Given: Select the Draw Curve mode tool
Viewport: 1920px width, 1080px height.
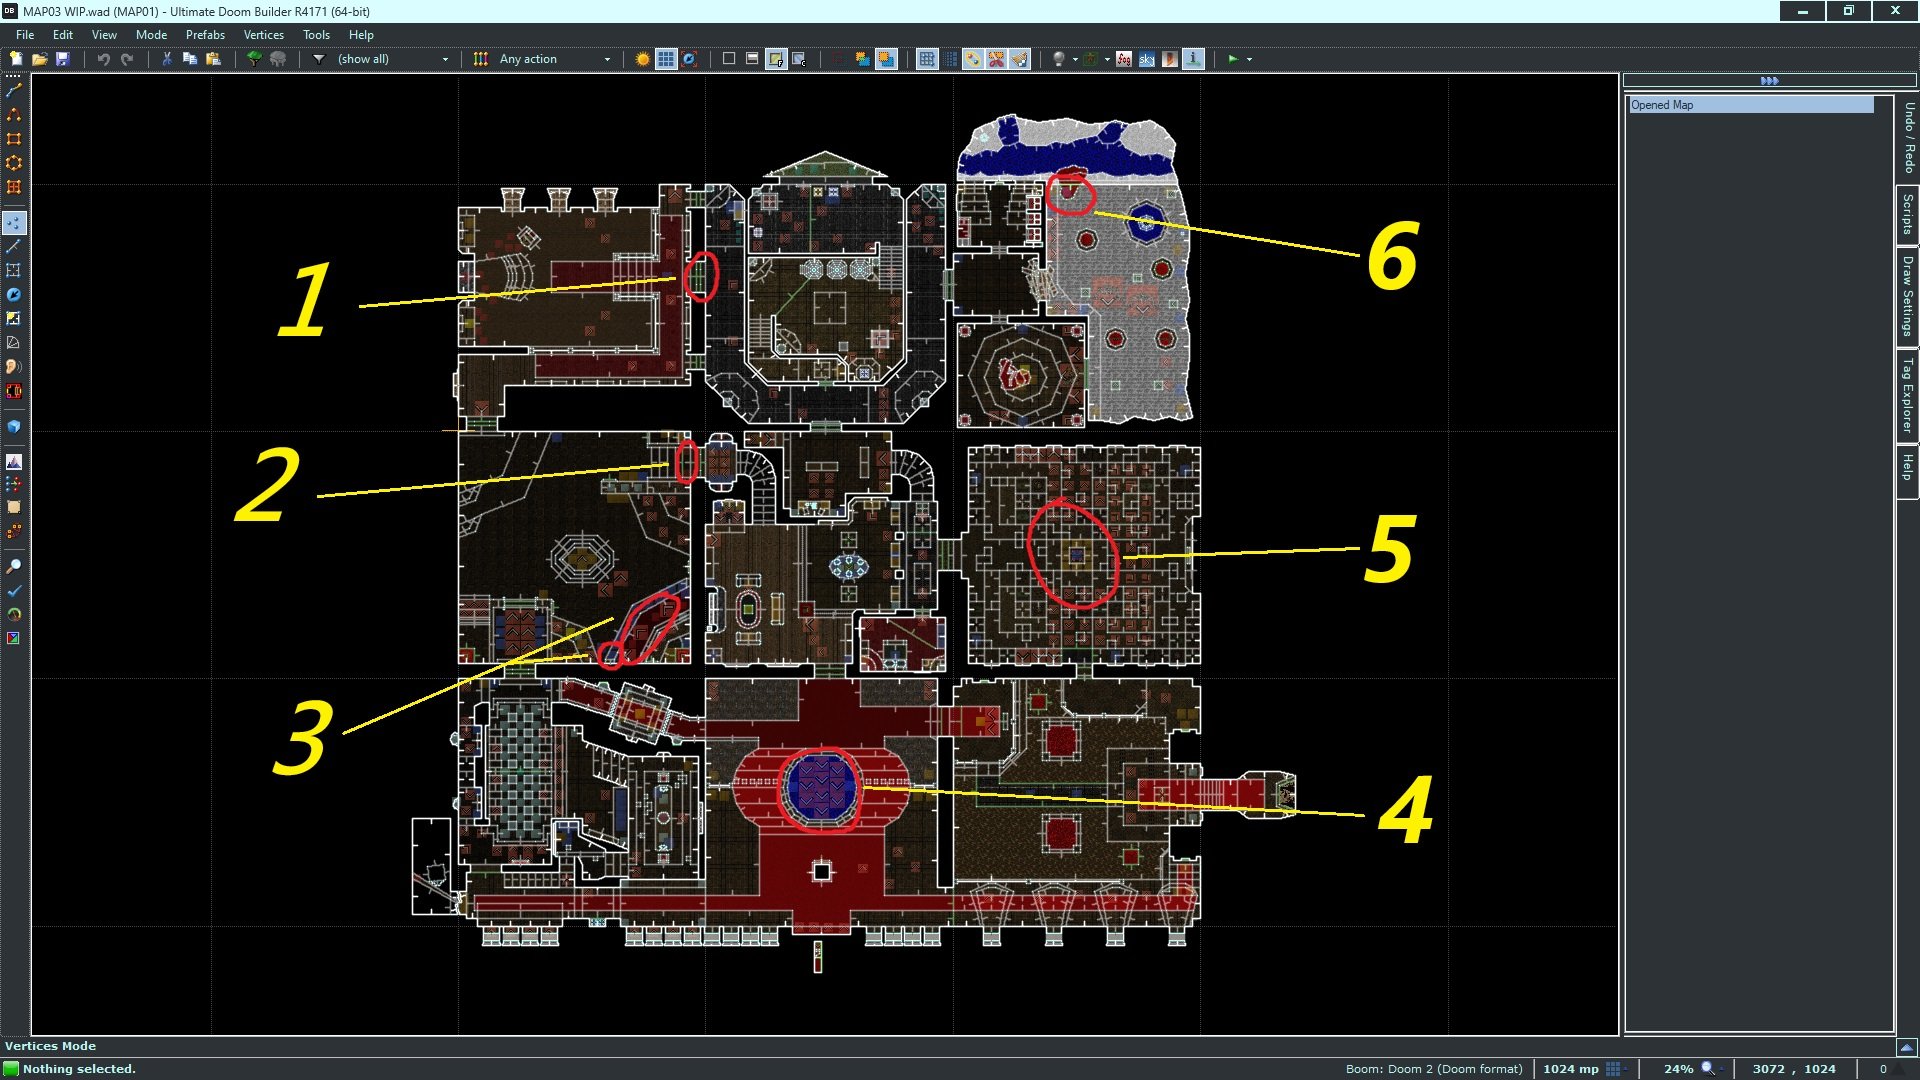Looking at the screenshot, I should click(x=14, y=115).
